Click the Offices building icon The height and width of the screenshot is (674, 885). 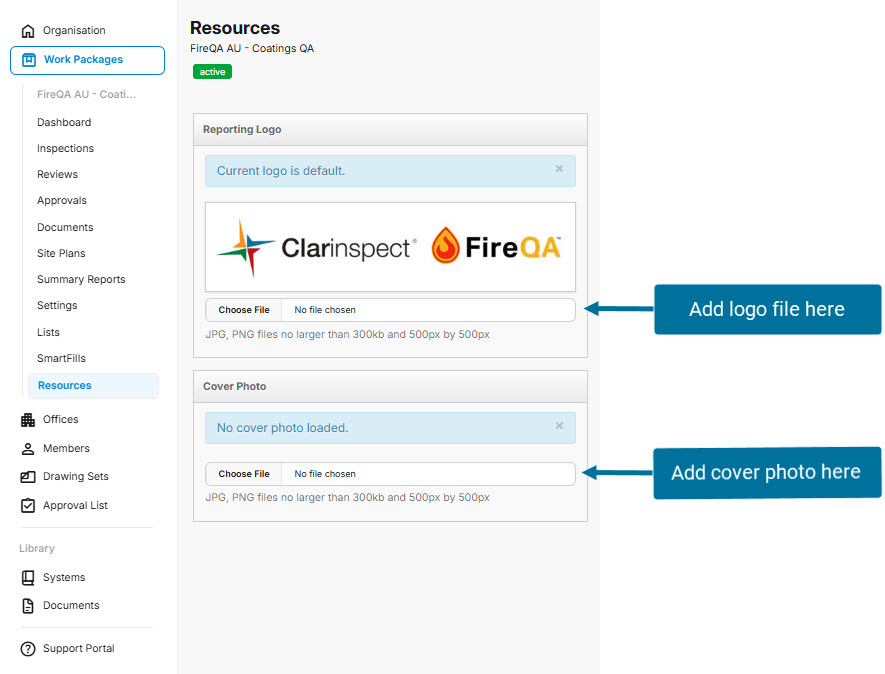click(x=28, y=420)
